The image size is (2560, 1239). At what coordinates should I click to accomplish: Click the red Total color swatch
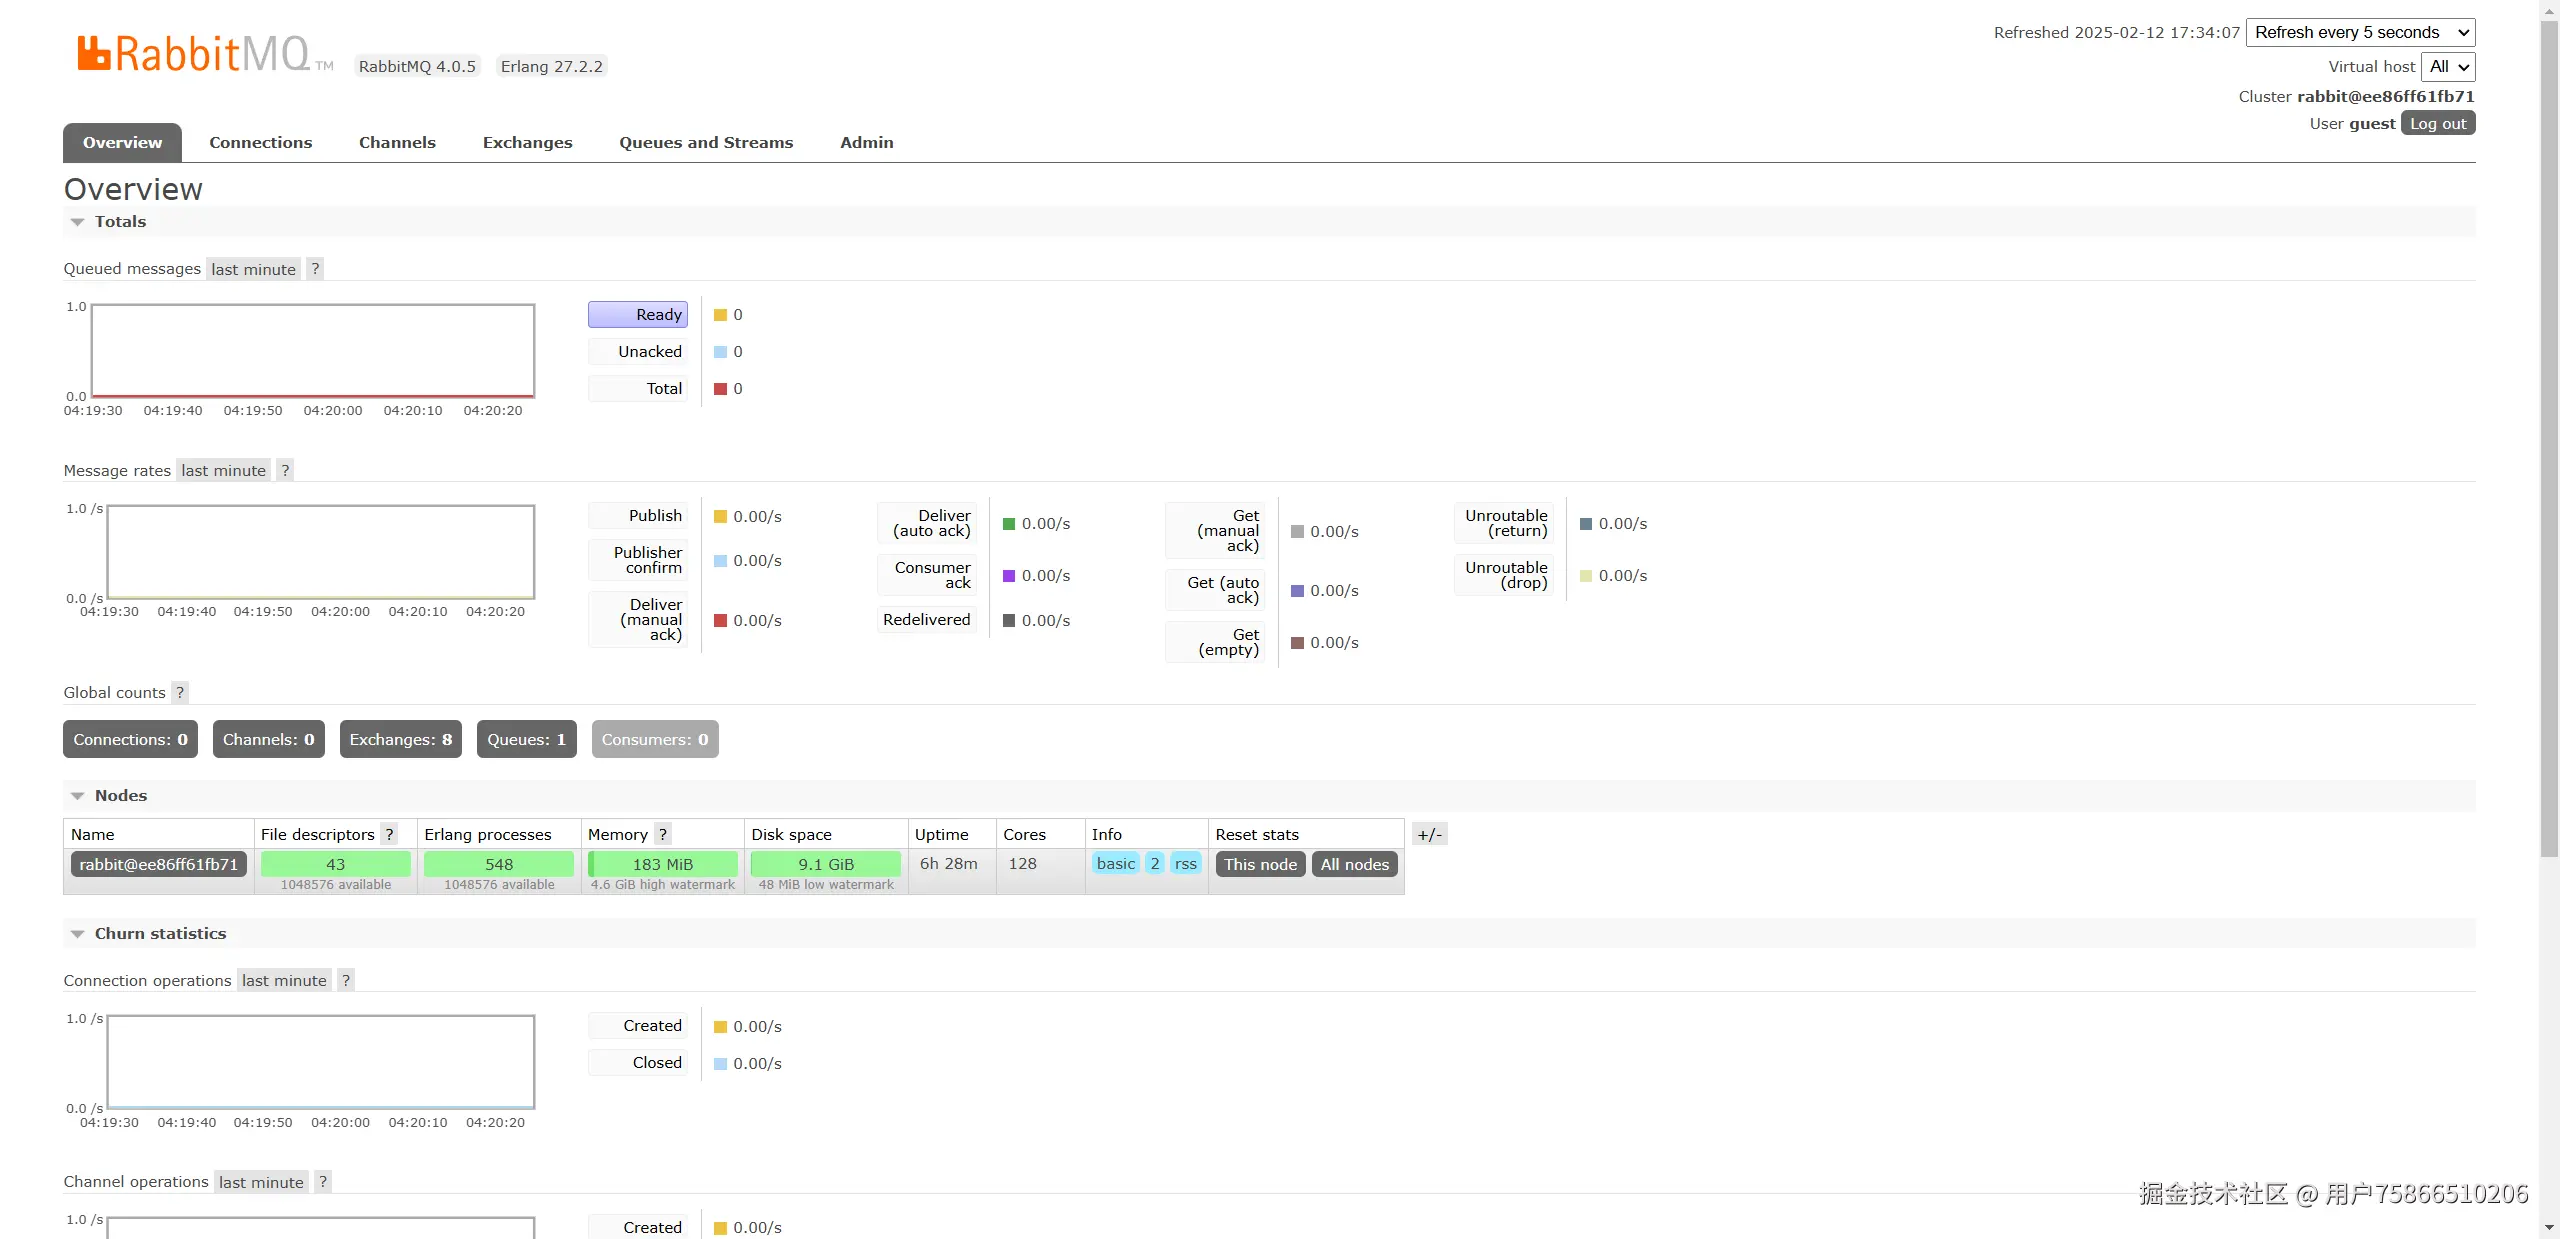720,389
